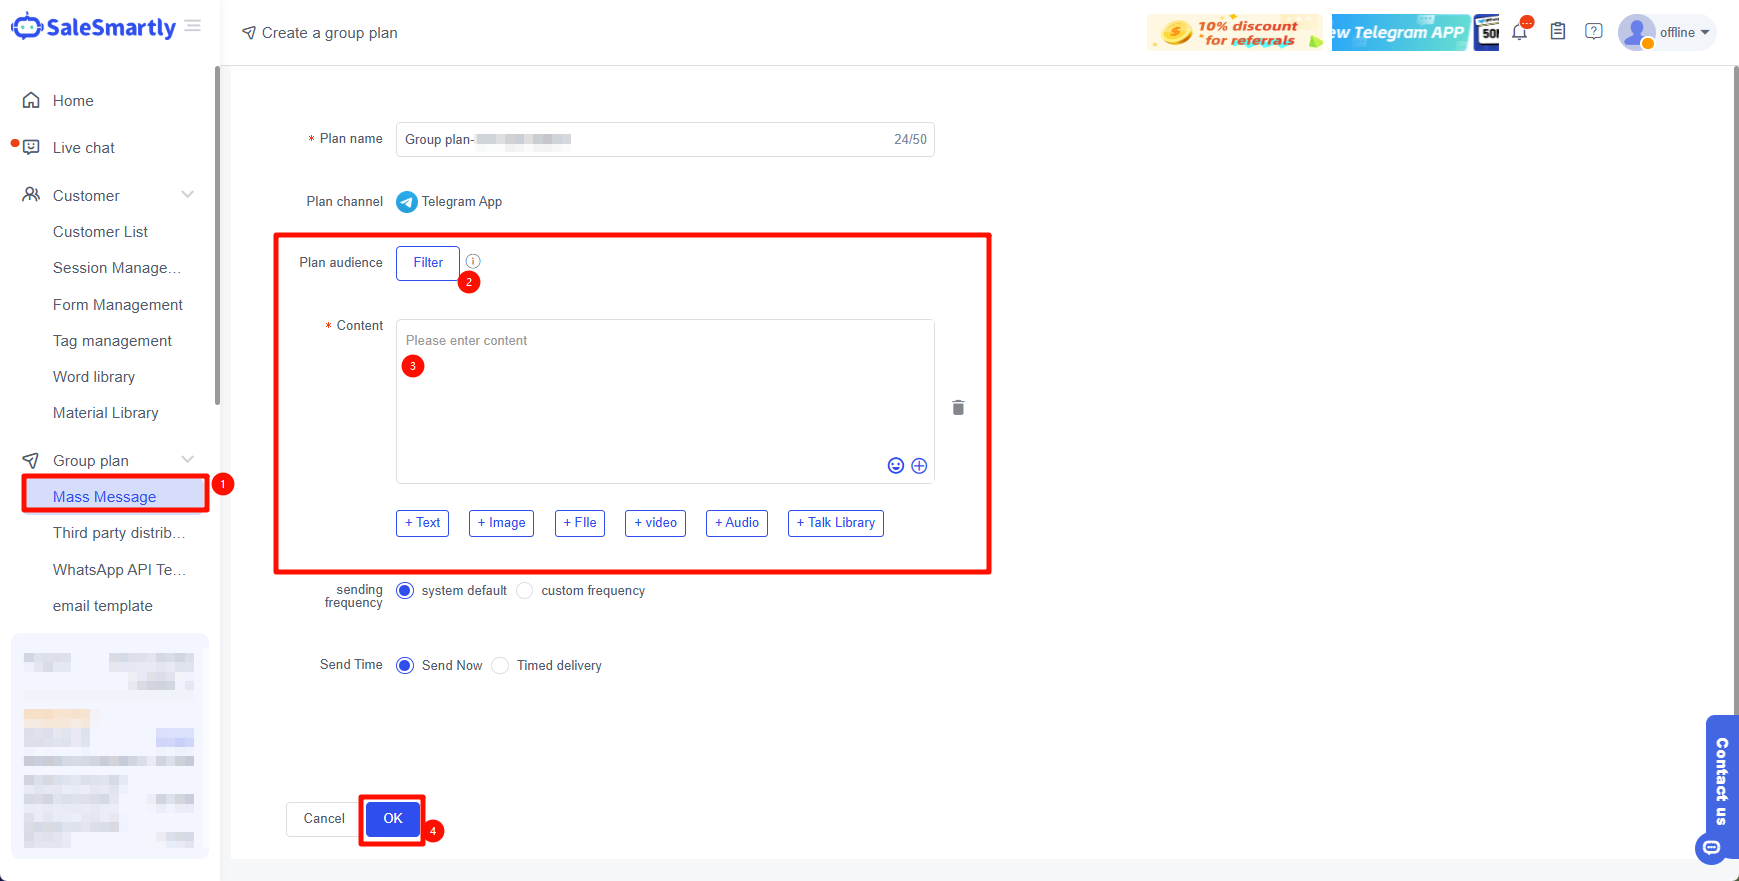The image size is (1739, 881).
Task: Add content from the Talk Library
Action: coord(835,523)
